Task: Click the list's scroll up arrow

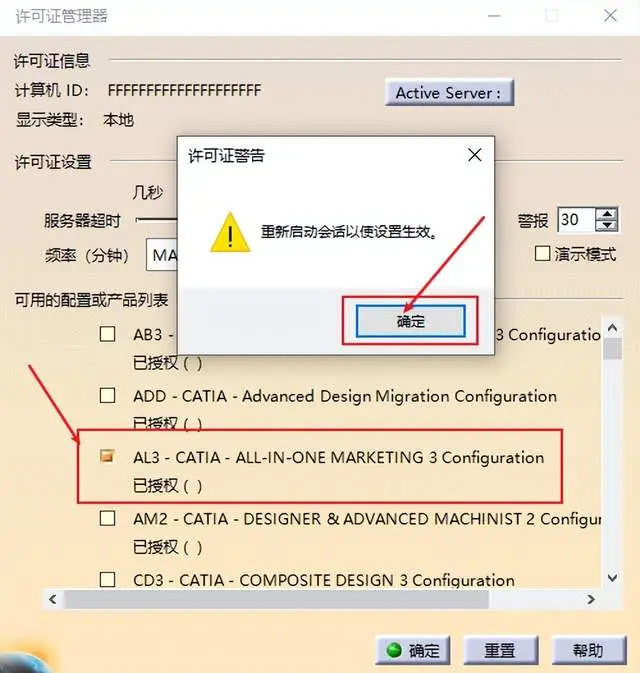Action: coord(613,328)
